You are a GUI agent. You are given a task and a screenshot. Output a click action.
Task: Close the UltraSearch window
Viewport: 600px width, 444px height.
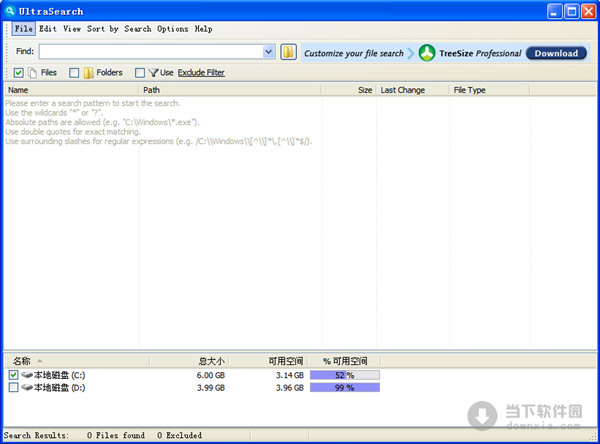[x=589, y=11]
